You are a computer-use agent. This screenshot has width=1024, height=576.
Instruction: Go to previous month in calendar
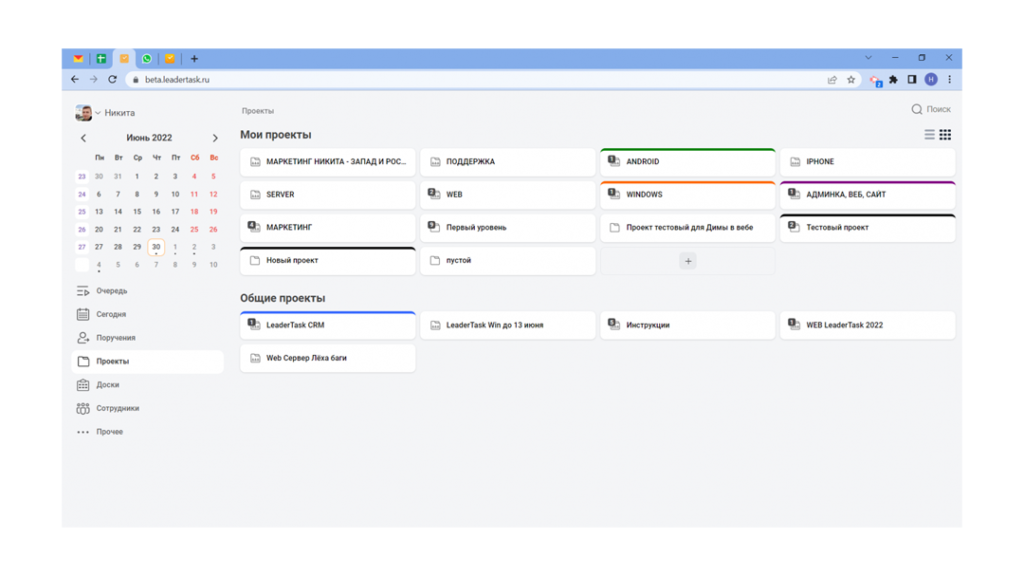(x=83, y=138)
